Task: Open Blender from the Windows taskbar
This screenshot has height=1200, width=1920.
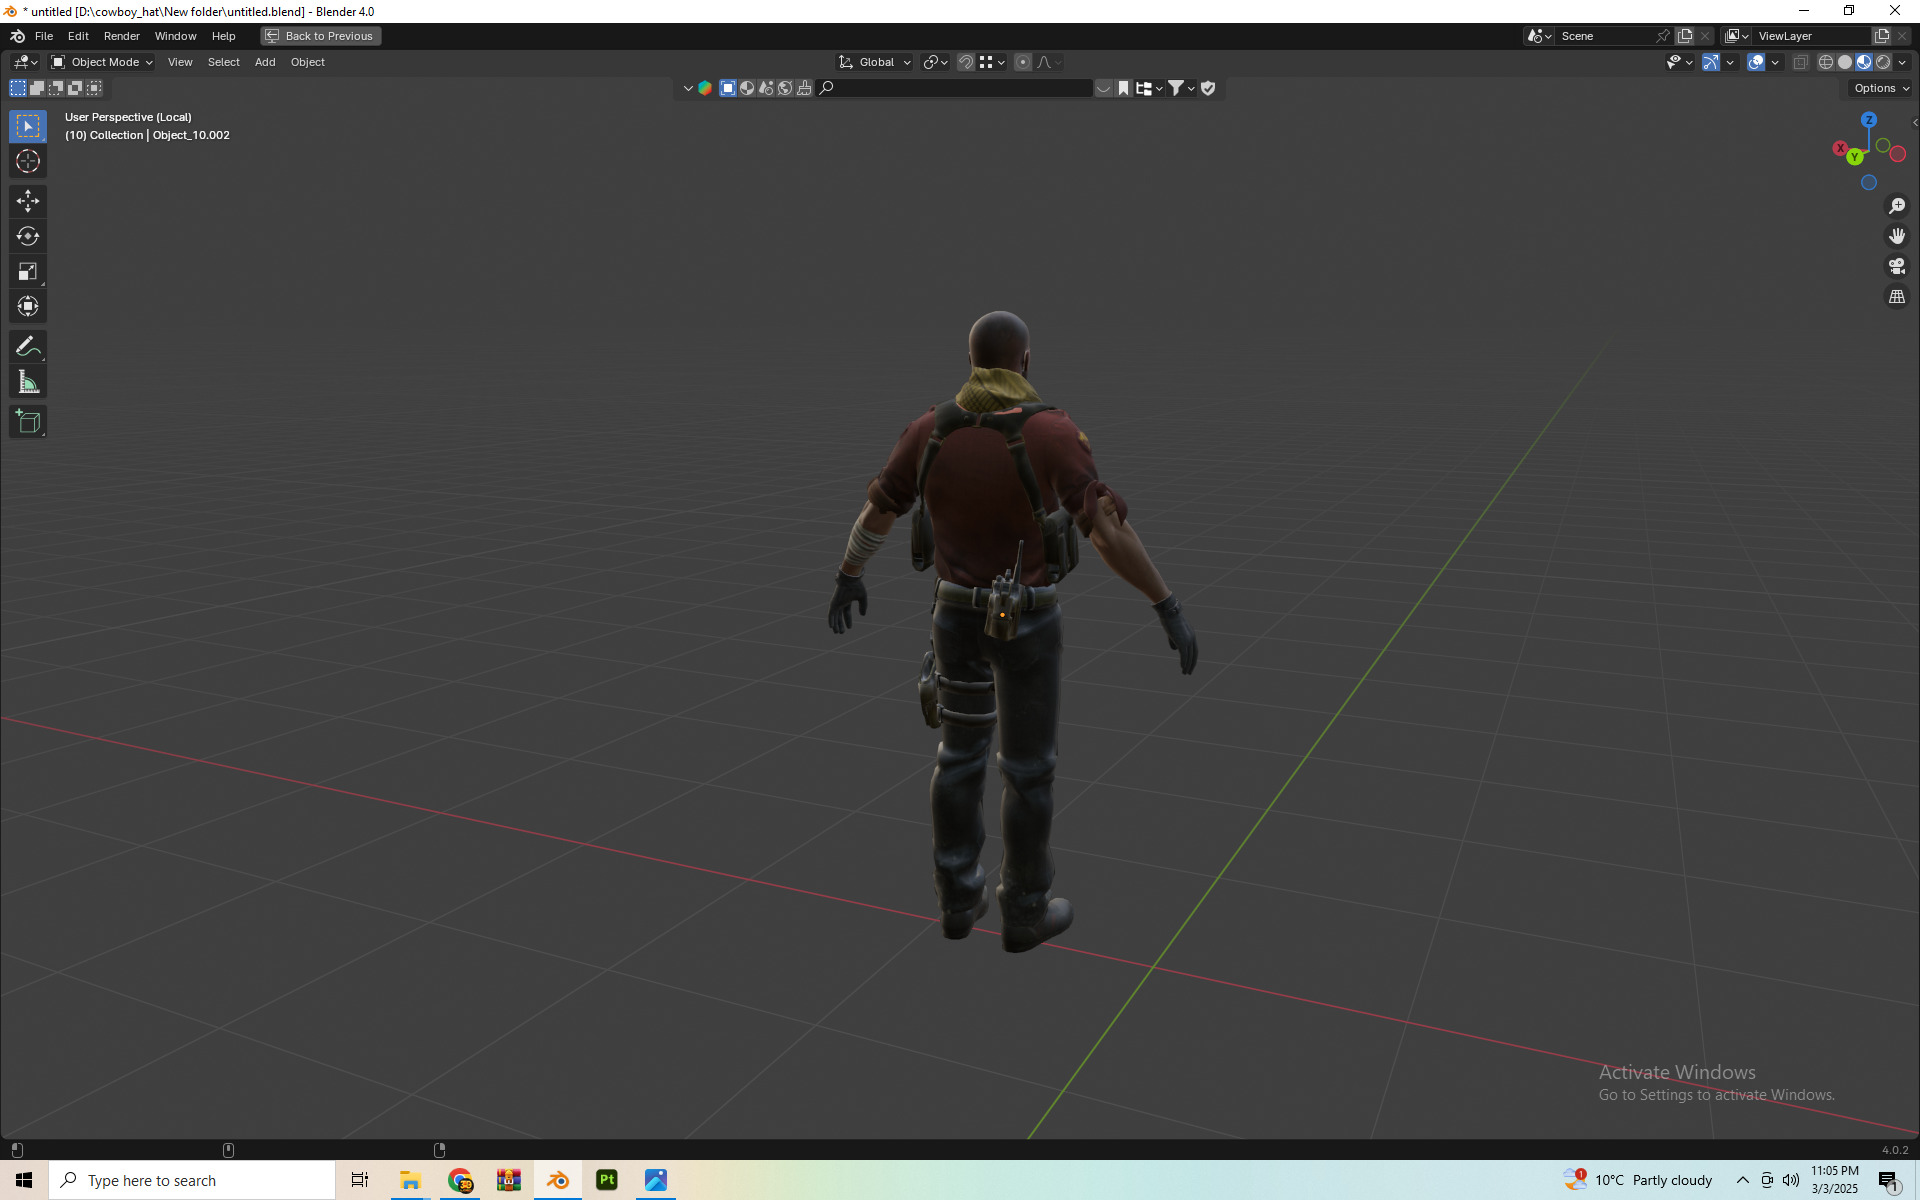Action: 558,1180
